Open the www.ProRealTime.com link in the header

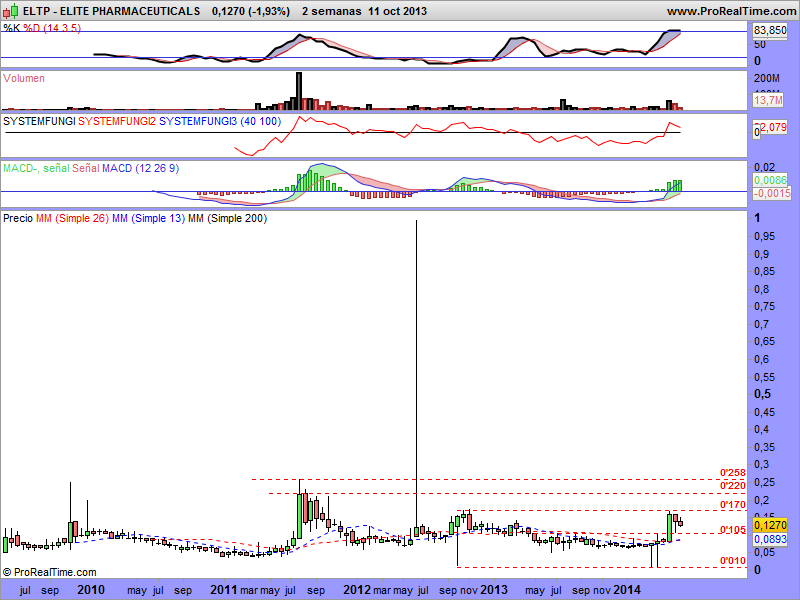pos(731,11)
